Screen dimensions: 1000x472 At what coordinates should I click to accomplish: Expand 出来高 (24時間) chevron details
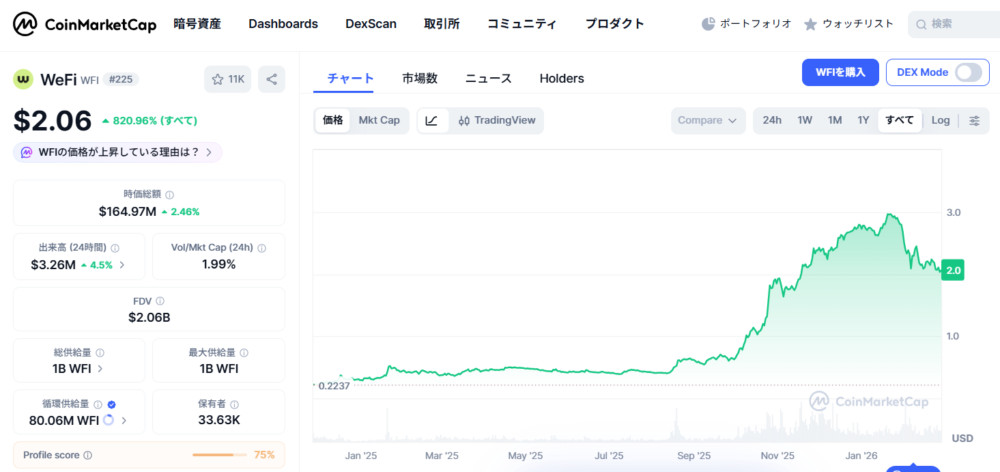pos(122,265)
